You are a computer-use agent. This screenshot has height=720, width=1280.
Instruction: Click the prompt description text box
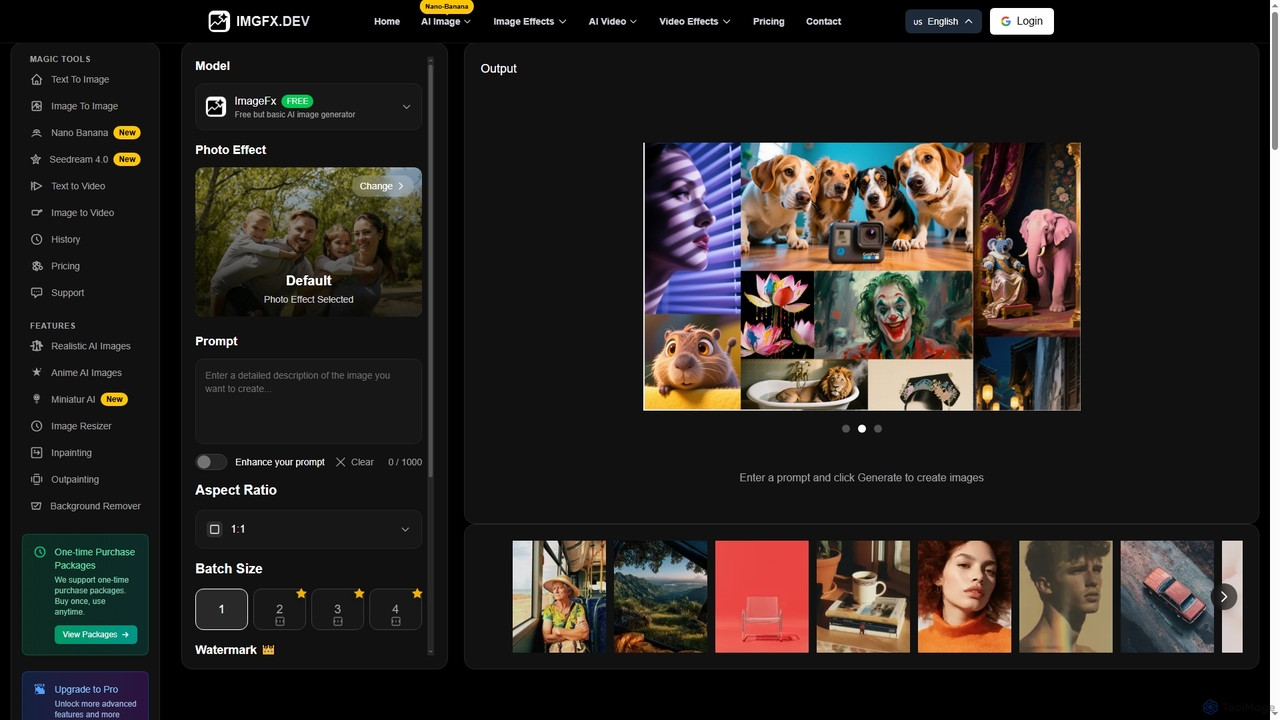point(308,401)
